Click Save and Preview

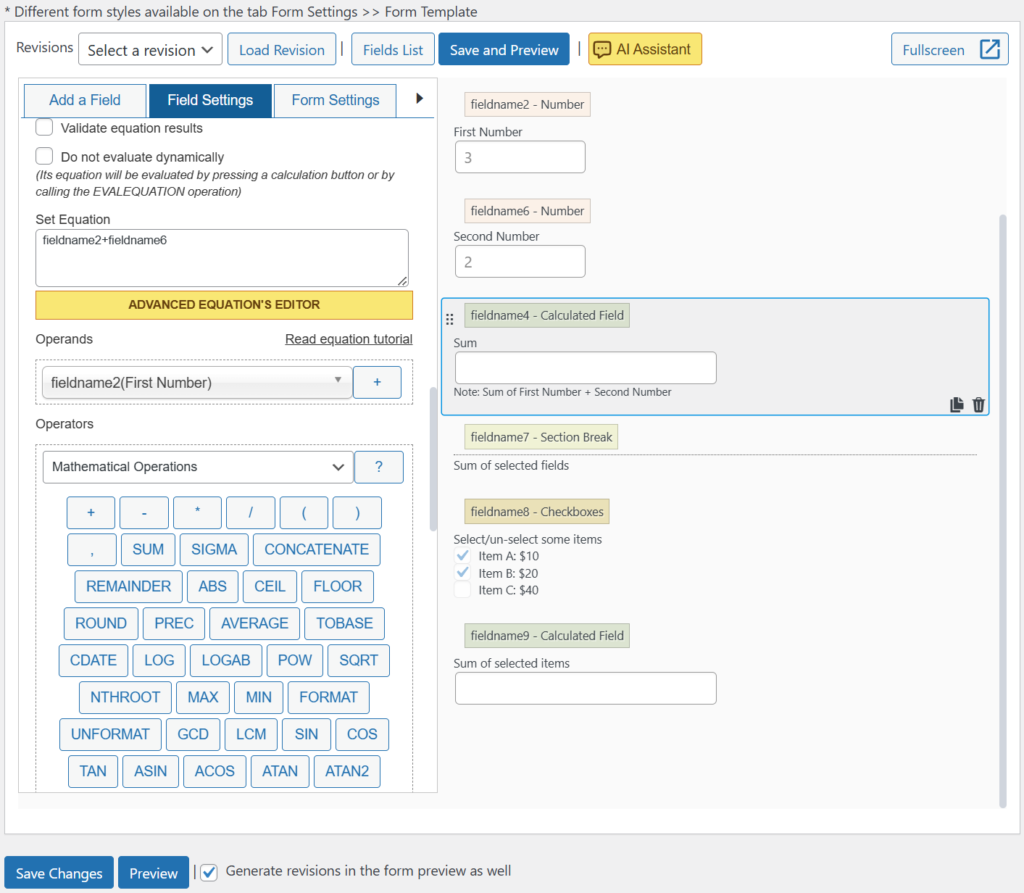click(x=504, y=50)
